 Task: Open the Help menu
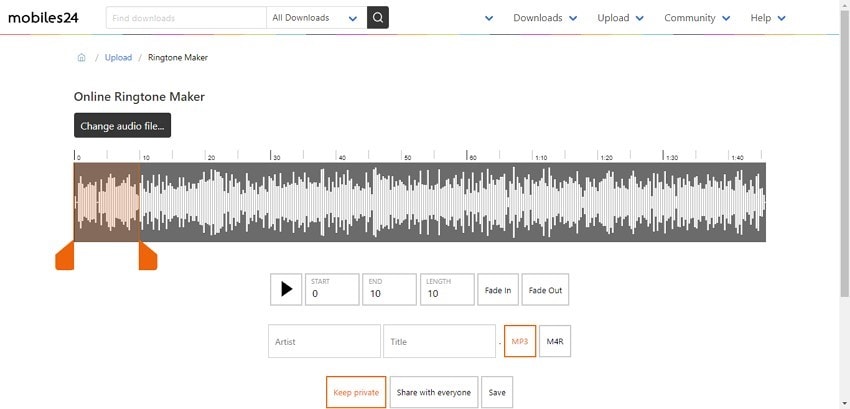click(x=768, y=18)
